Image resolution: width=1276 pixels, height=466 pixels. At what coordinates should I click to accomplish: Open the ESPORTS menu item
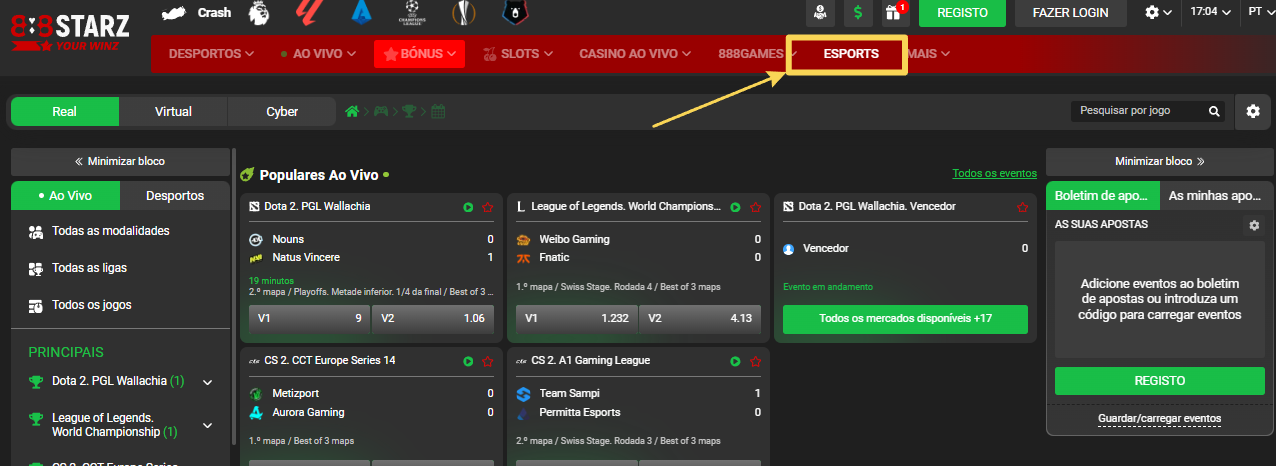pyautogui.click(x=850, y=54)
